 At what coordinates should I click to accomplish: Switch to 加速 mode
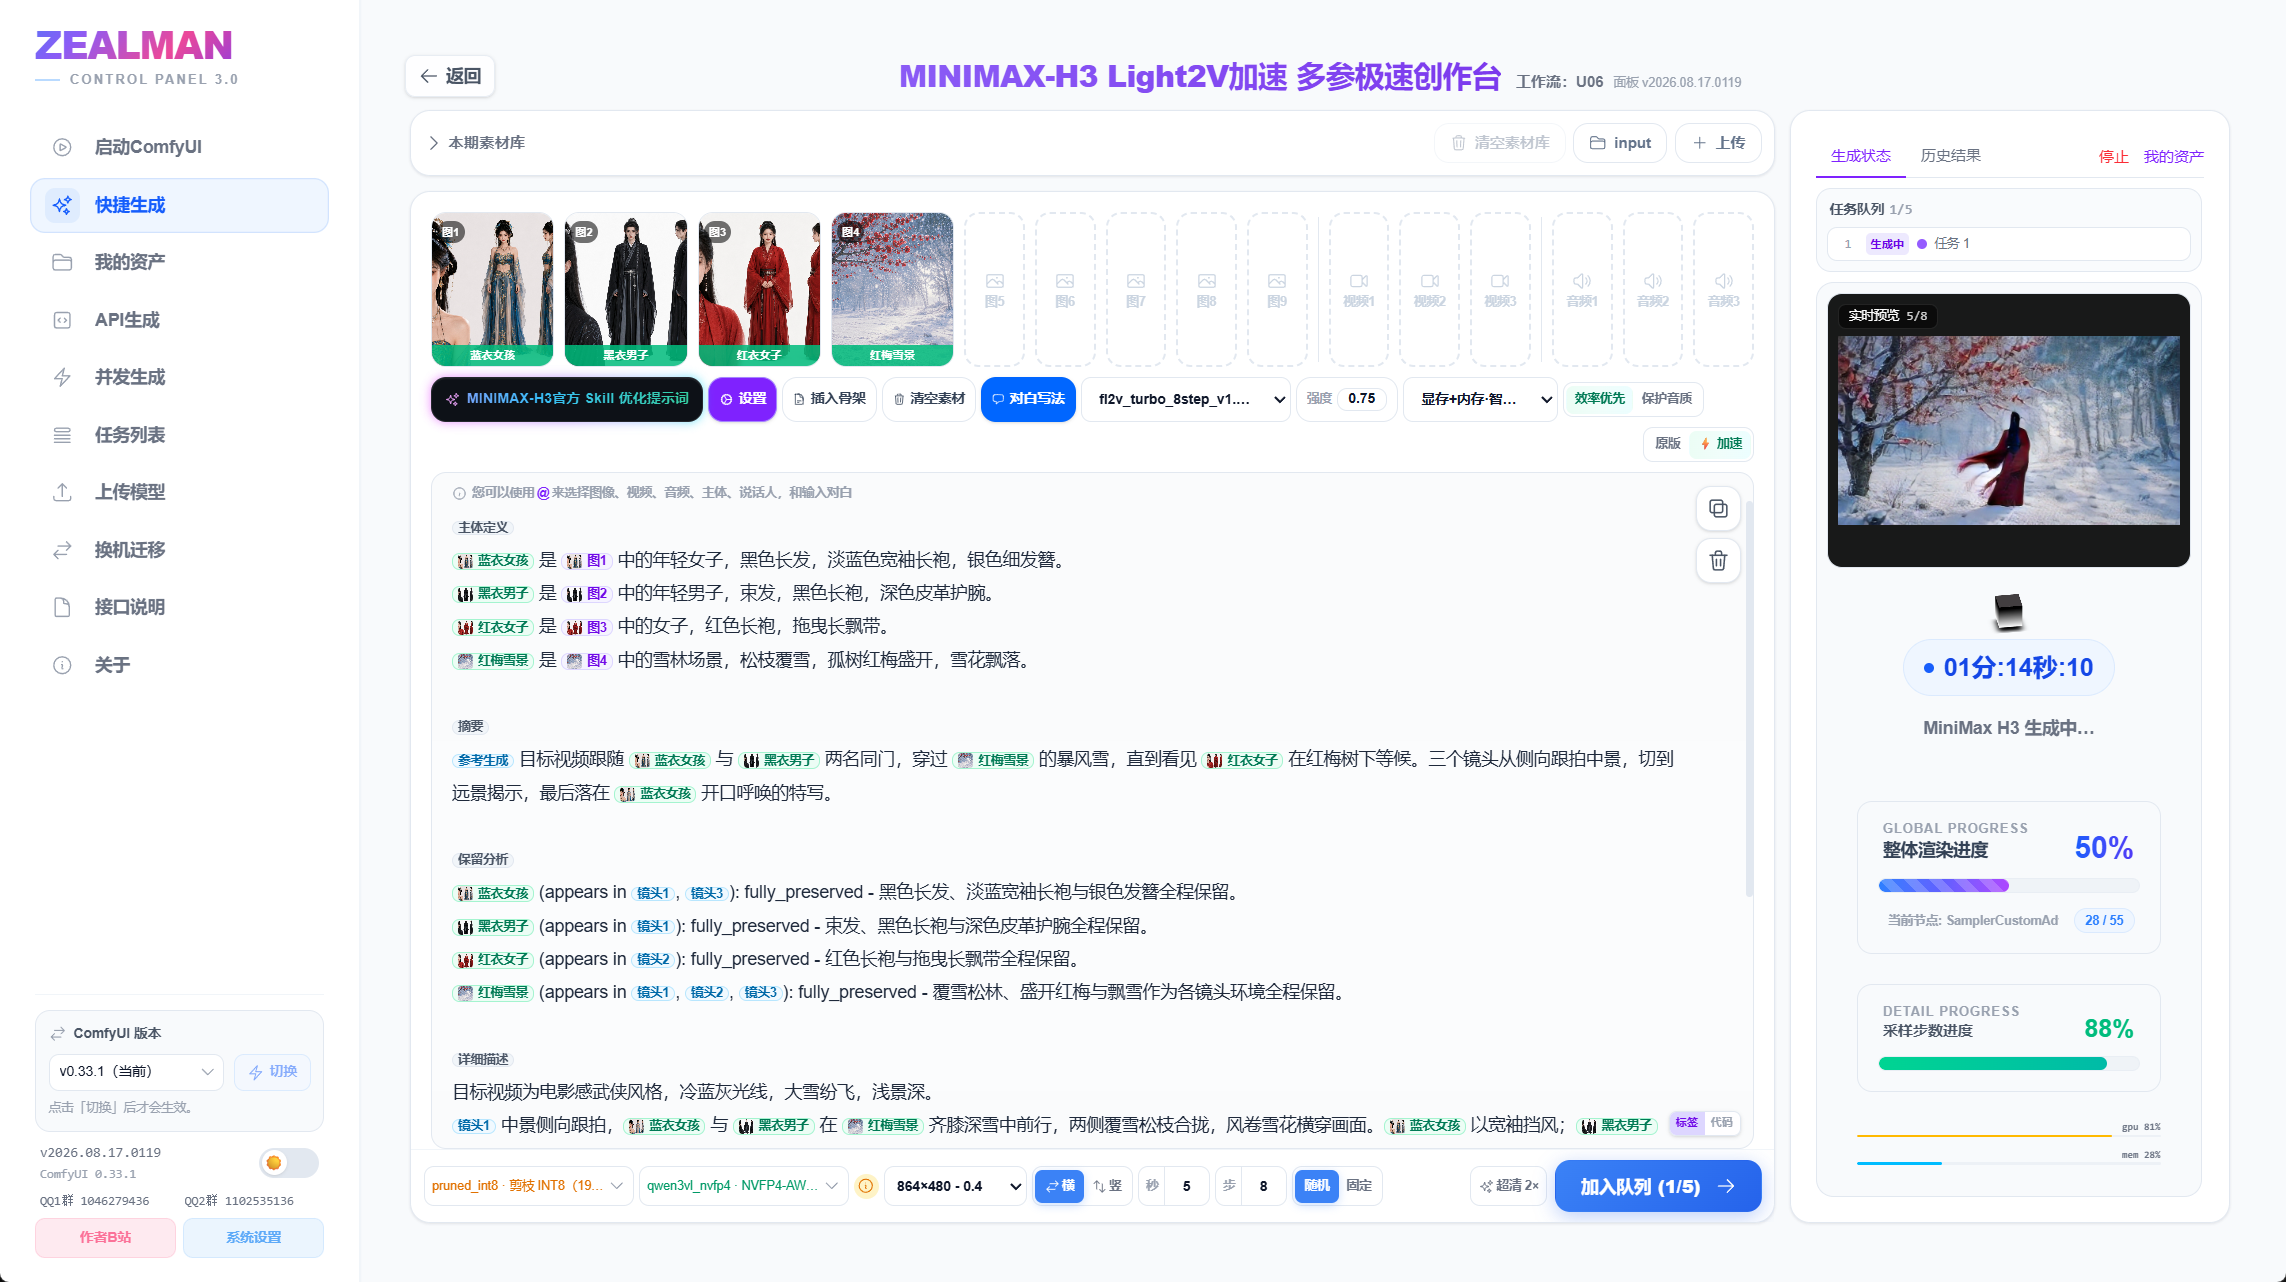click(x=1721, y=444)
